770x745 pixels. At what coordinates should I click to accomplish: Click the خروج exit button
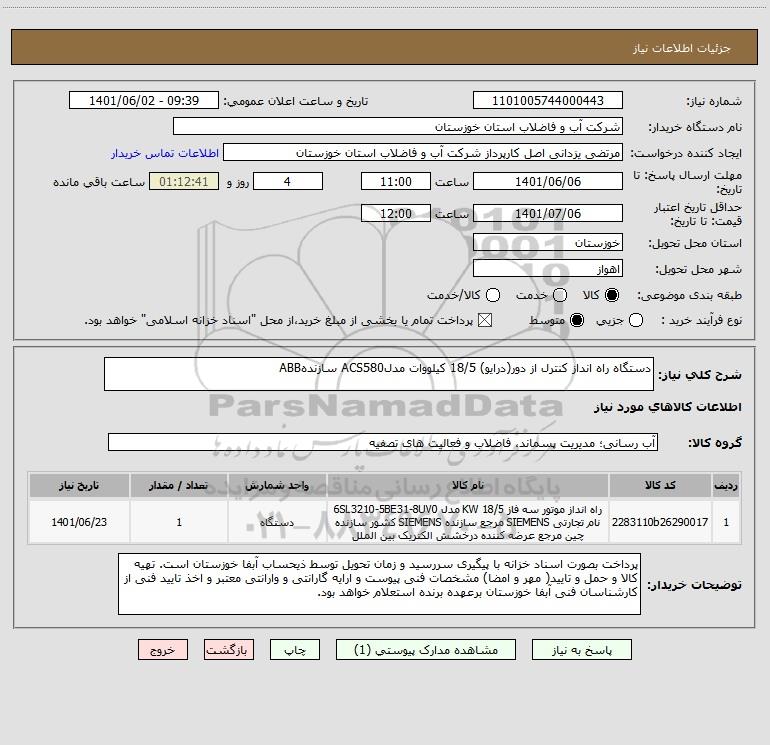tap(163, 650)
